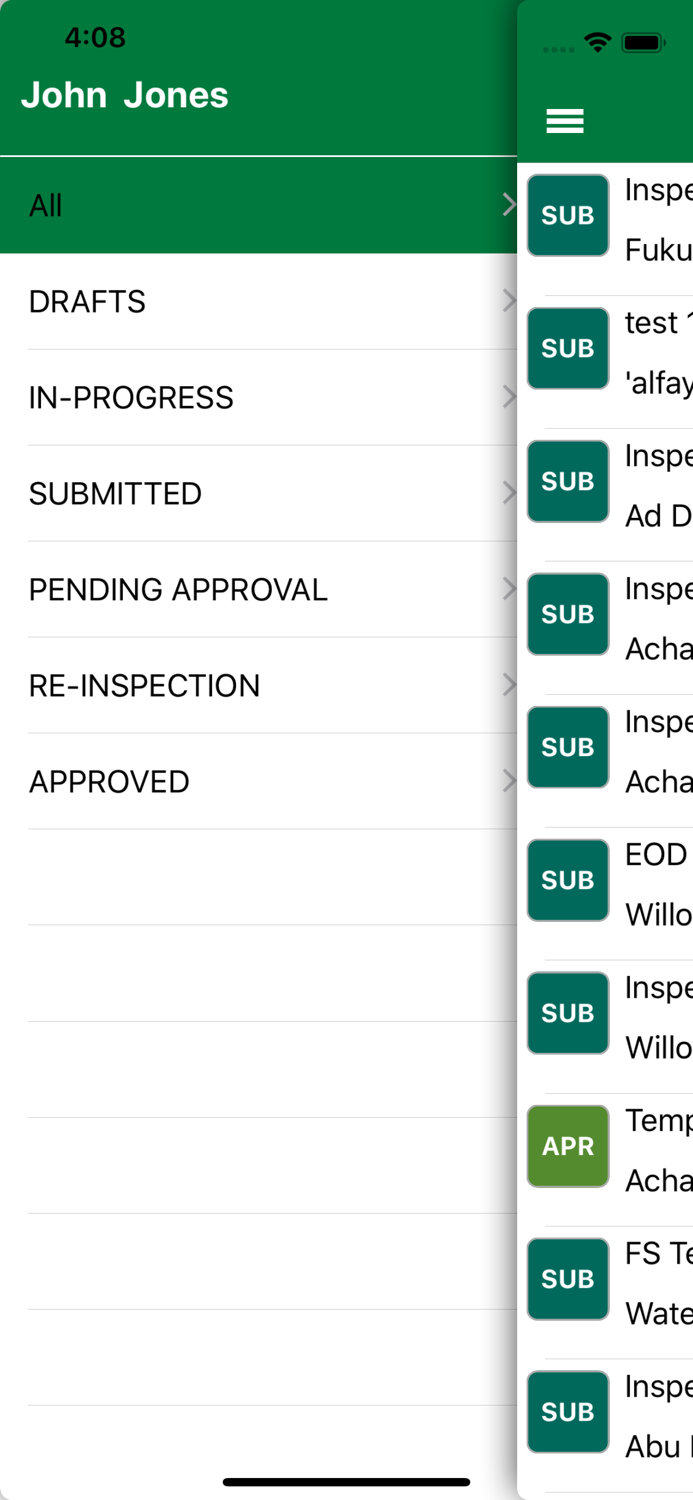The image size is (693, 1500).
Task: Tap the SUB badge on the Fukuoka inspection
Action: (x=567, y=215)
